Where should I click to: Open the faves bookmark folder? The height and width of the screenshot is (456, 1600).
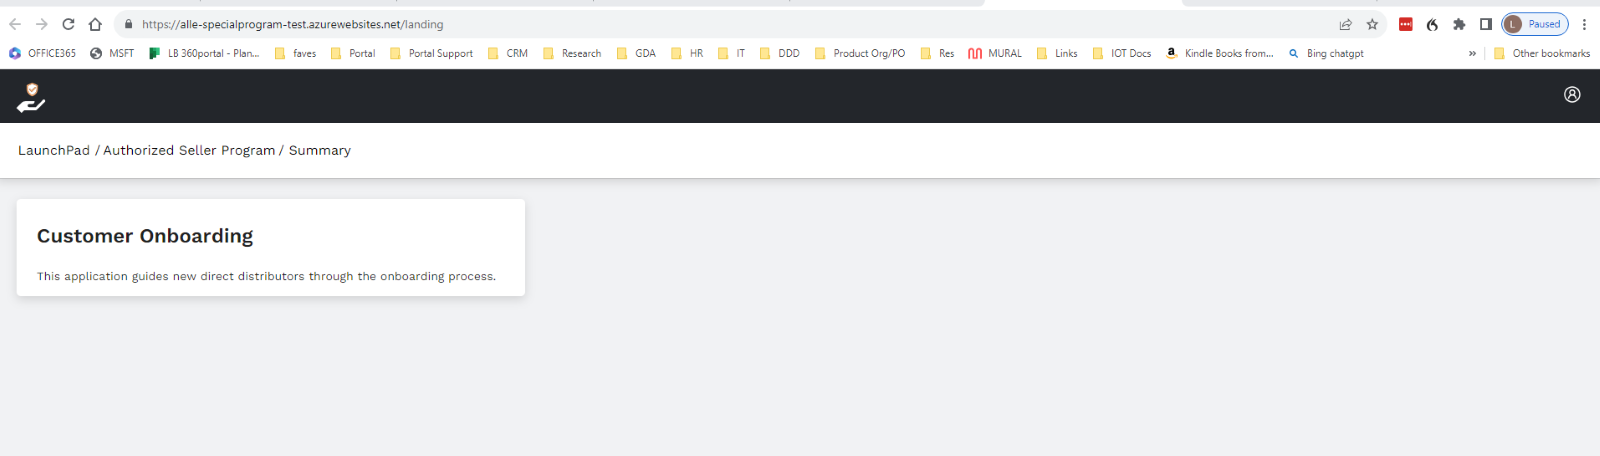click(295, 53)
